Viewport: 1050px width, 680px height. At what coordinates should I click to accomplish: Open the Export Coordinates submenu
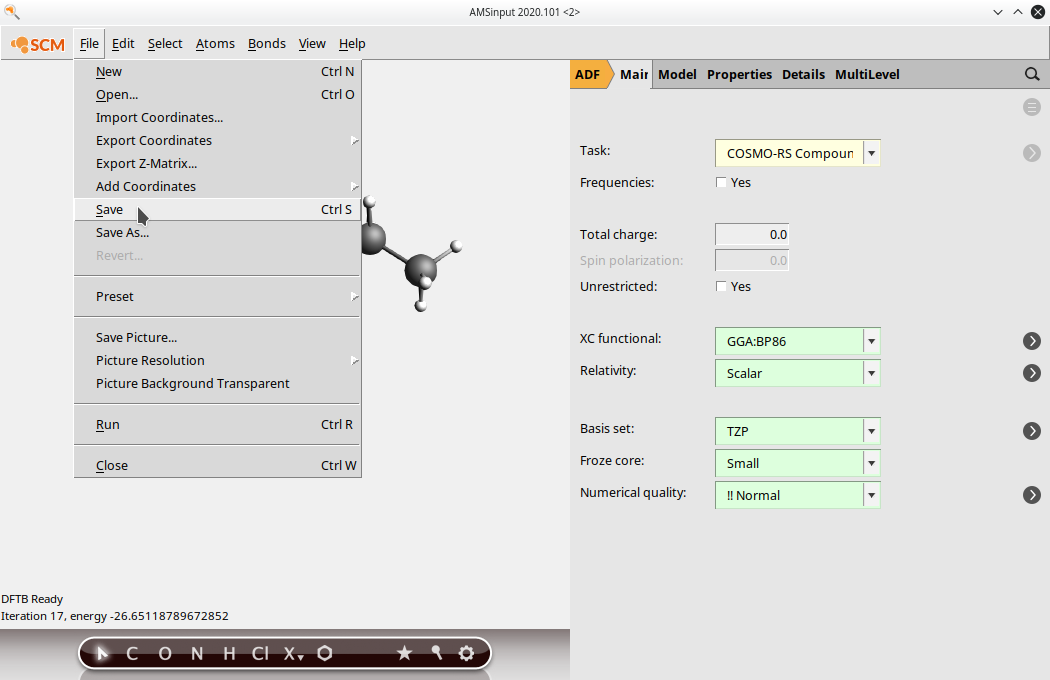coord(154,141)
